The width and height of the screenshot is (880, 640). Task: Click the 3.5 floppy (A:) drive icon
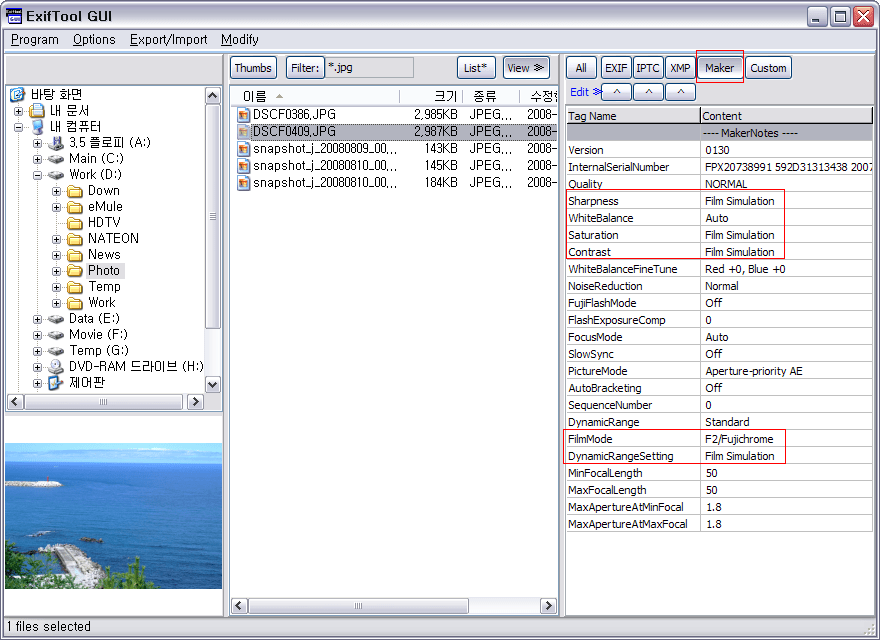56,143
